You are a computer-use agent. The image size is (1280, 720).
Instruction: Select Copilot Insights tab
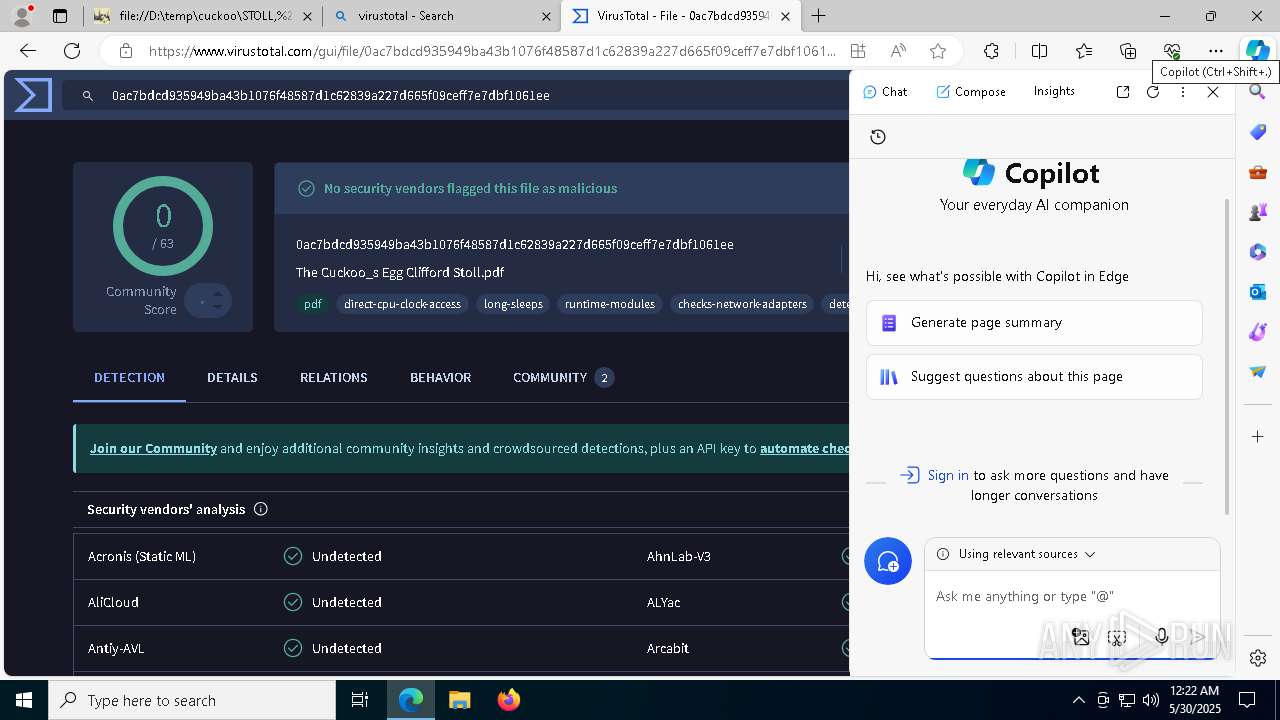coord(1054,91)
